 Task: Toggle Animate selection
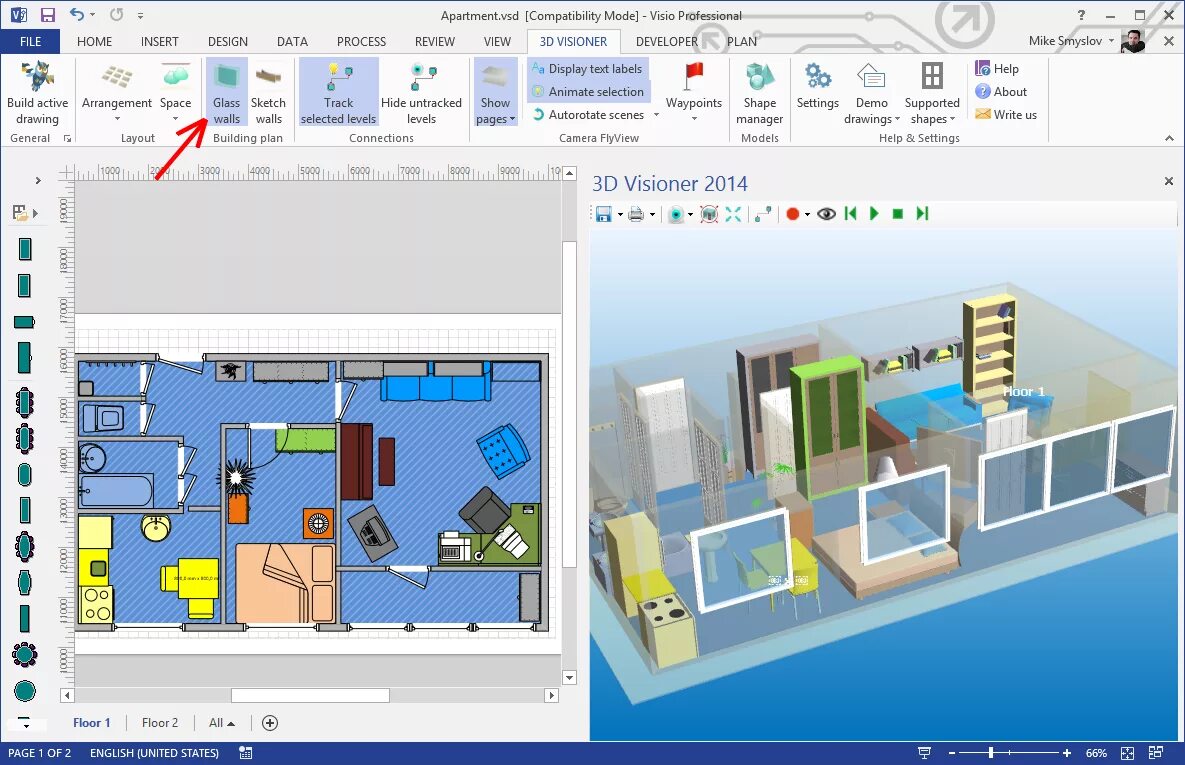pos(588,91)
